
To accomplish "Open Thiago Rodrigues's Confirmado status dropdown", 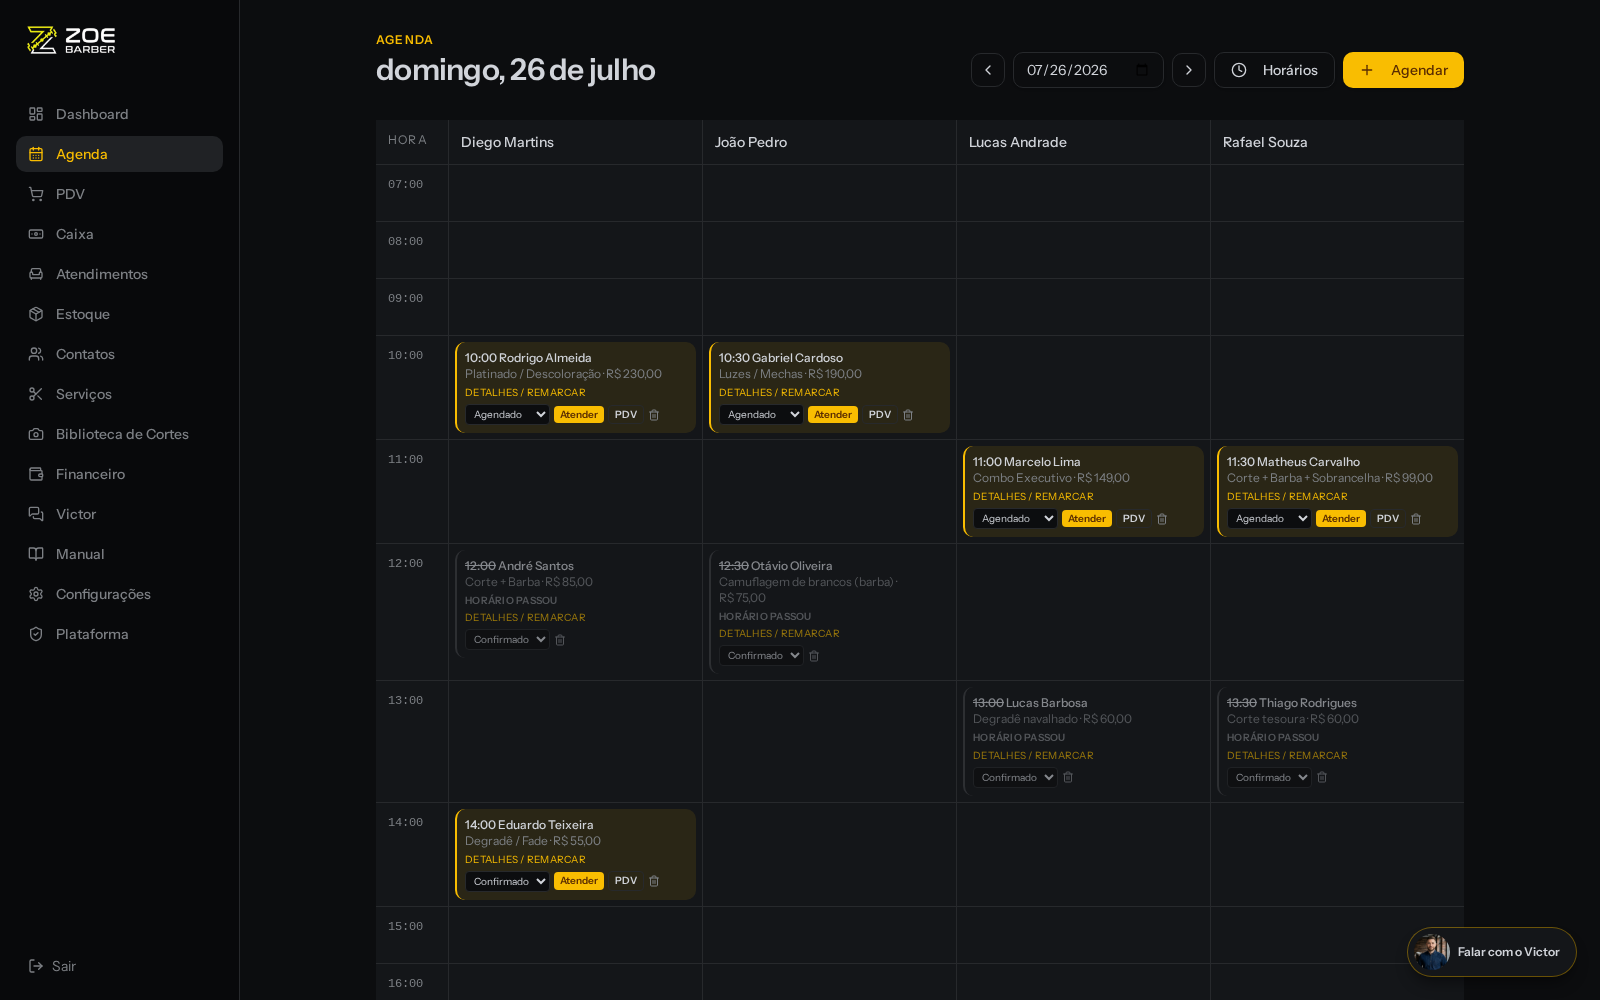I will click(1269, 778).
